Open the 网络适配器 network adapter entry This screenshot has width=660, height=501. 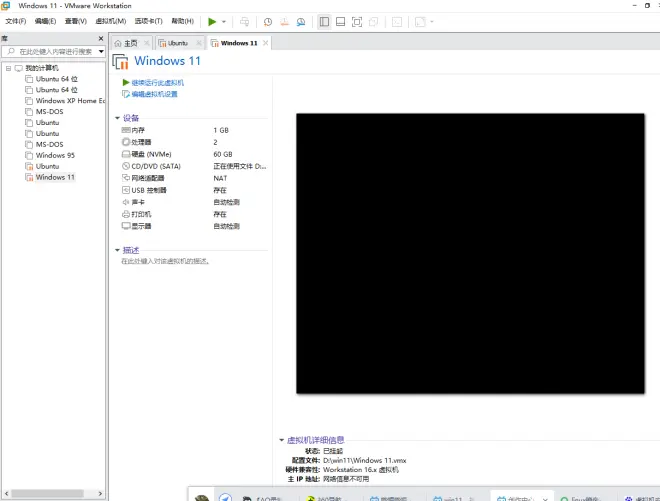click(143, 178)
